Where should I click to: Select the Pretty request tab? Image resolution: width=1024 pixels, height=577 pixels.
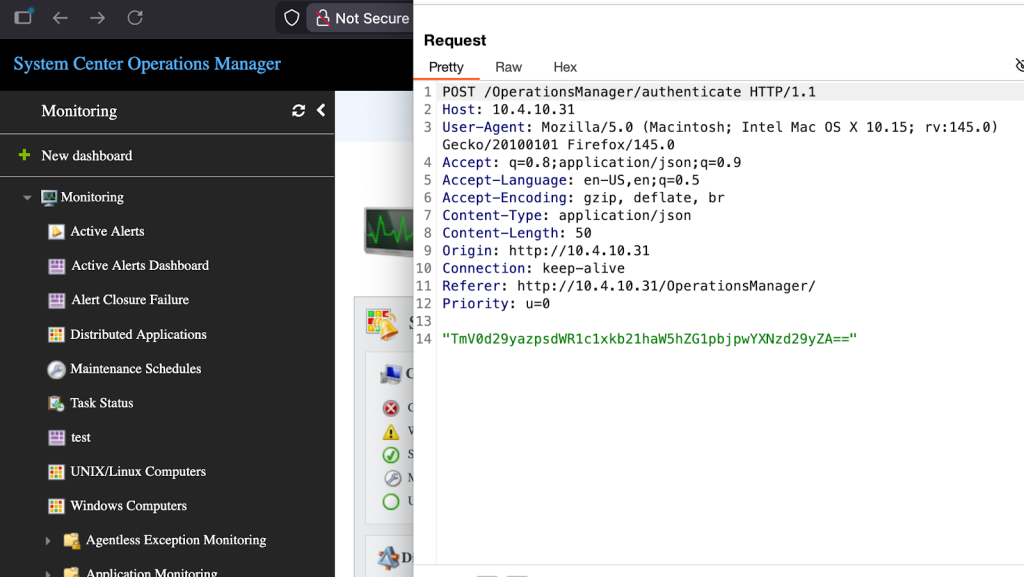click(446, 67)
